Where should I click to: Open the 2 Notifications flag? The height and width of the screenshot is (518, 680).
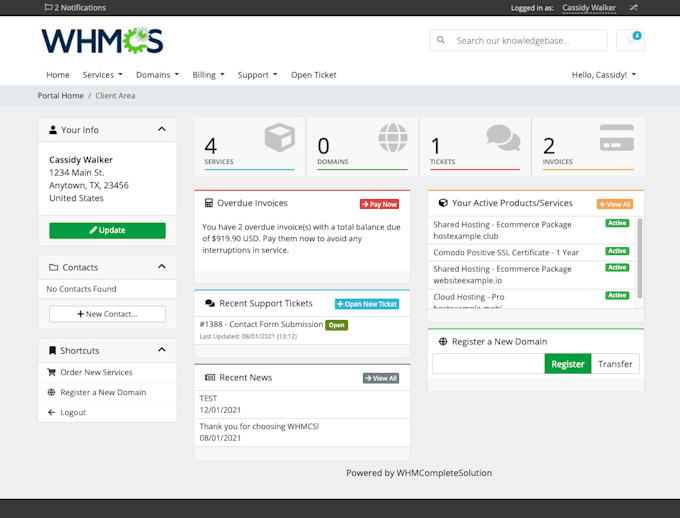(75, 7)
